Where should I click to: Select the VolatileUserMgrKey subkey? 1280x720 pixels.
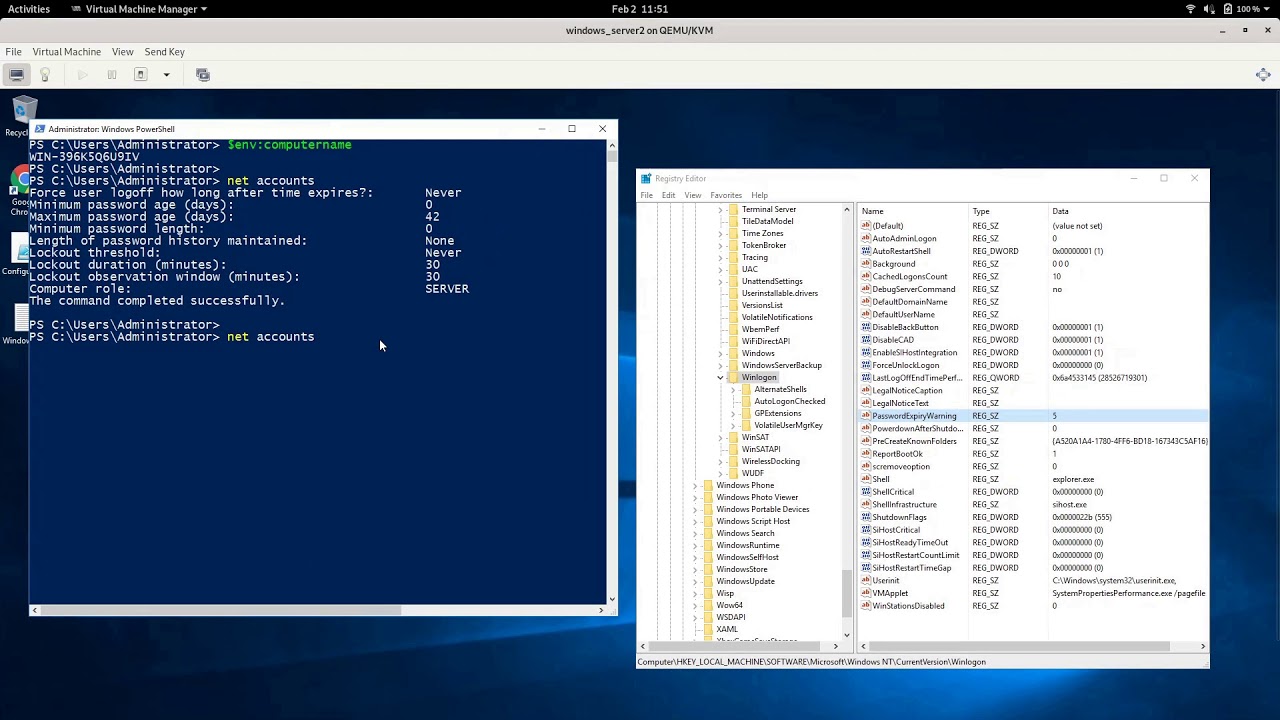tap(788, 425)
